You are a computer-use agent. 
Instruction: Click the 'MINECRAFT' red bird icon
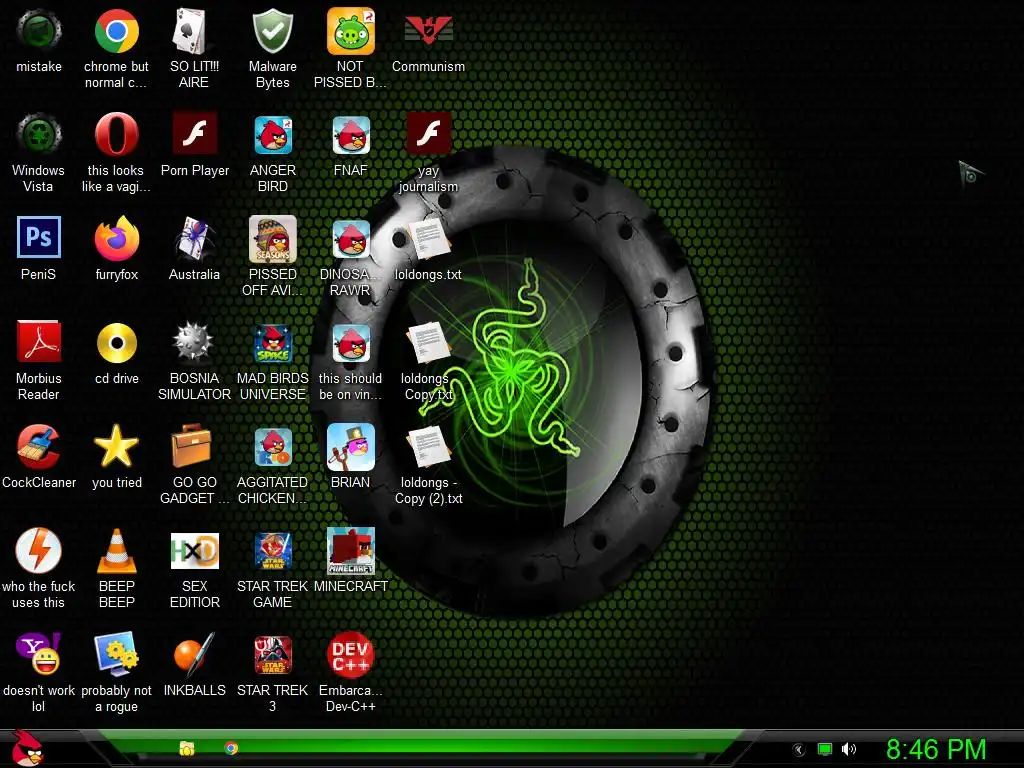click(x=351, y=551)
